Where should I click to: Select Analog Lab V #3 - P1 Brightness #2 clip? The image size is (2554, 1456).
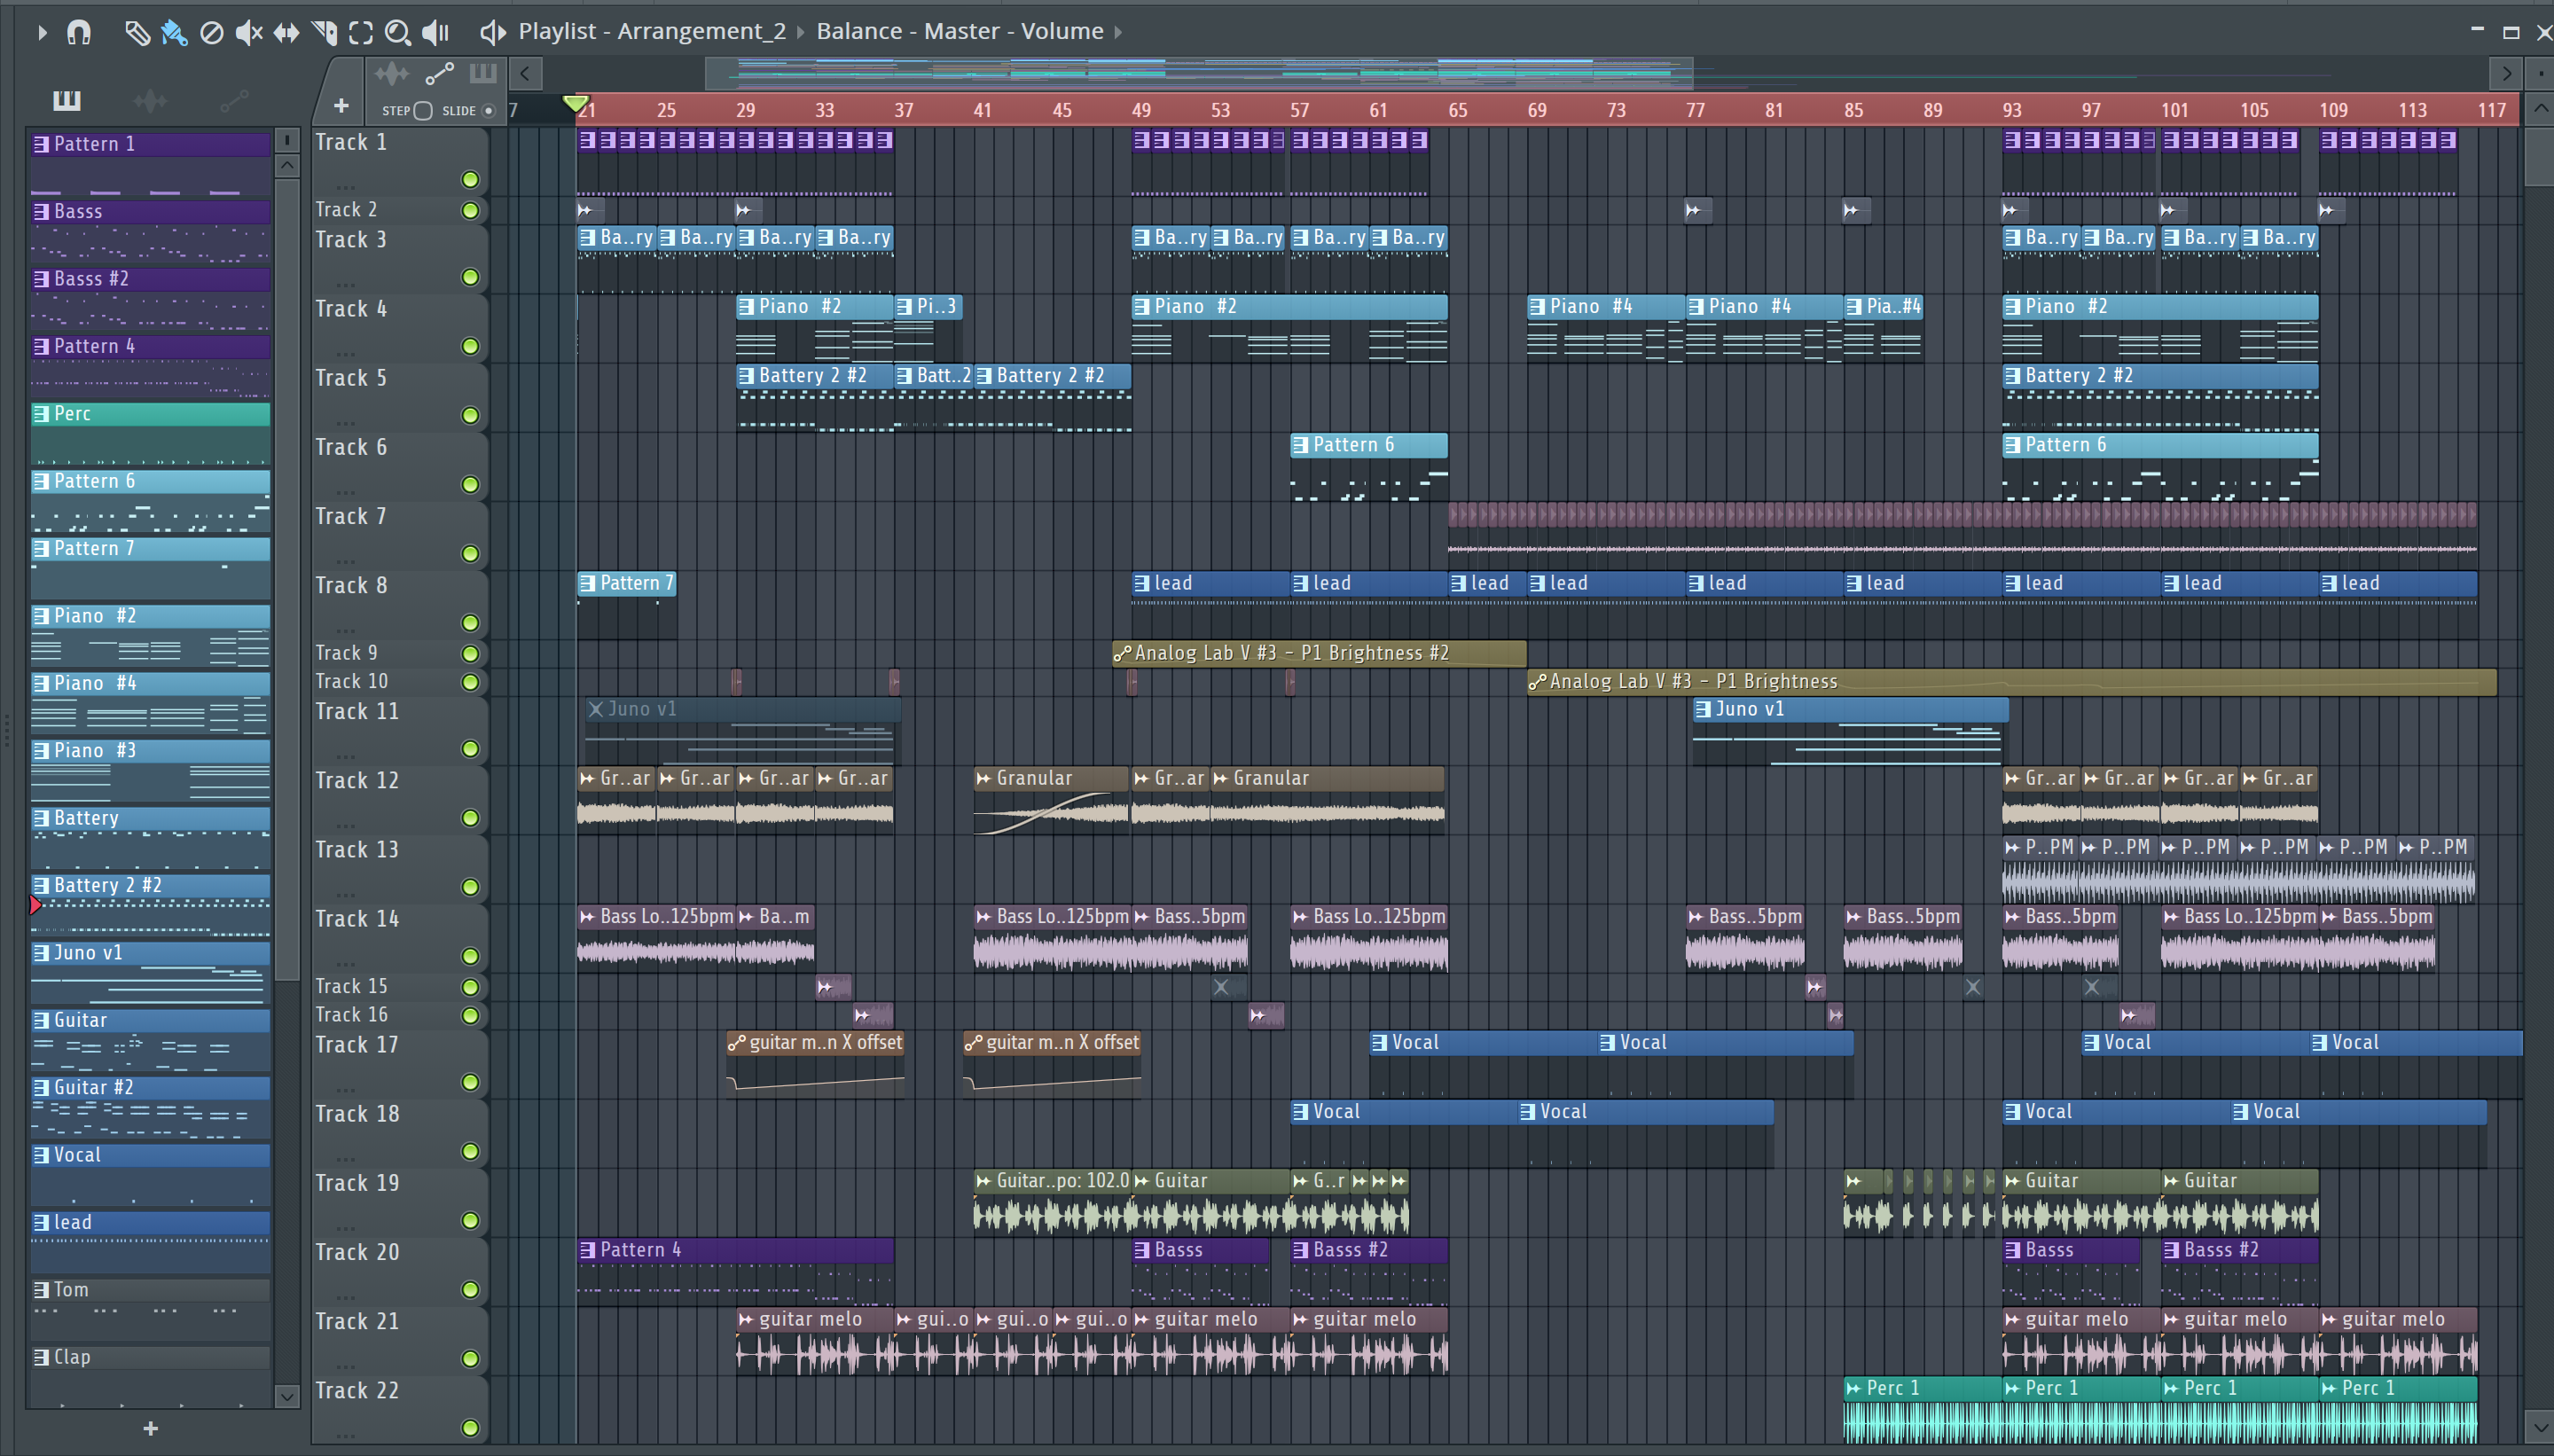tap(1319, 654)
